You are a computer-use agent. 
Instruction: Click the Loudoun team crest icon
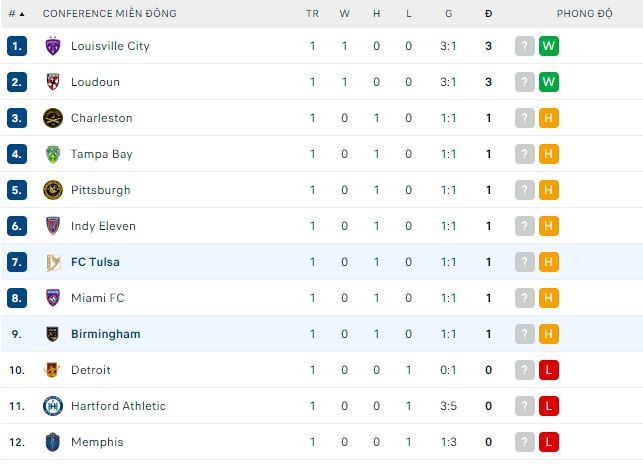pyautogui.click(x=53, y=82)
